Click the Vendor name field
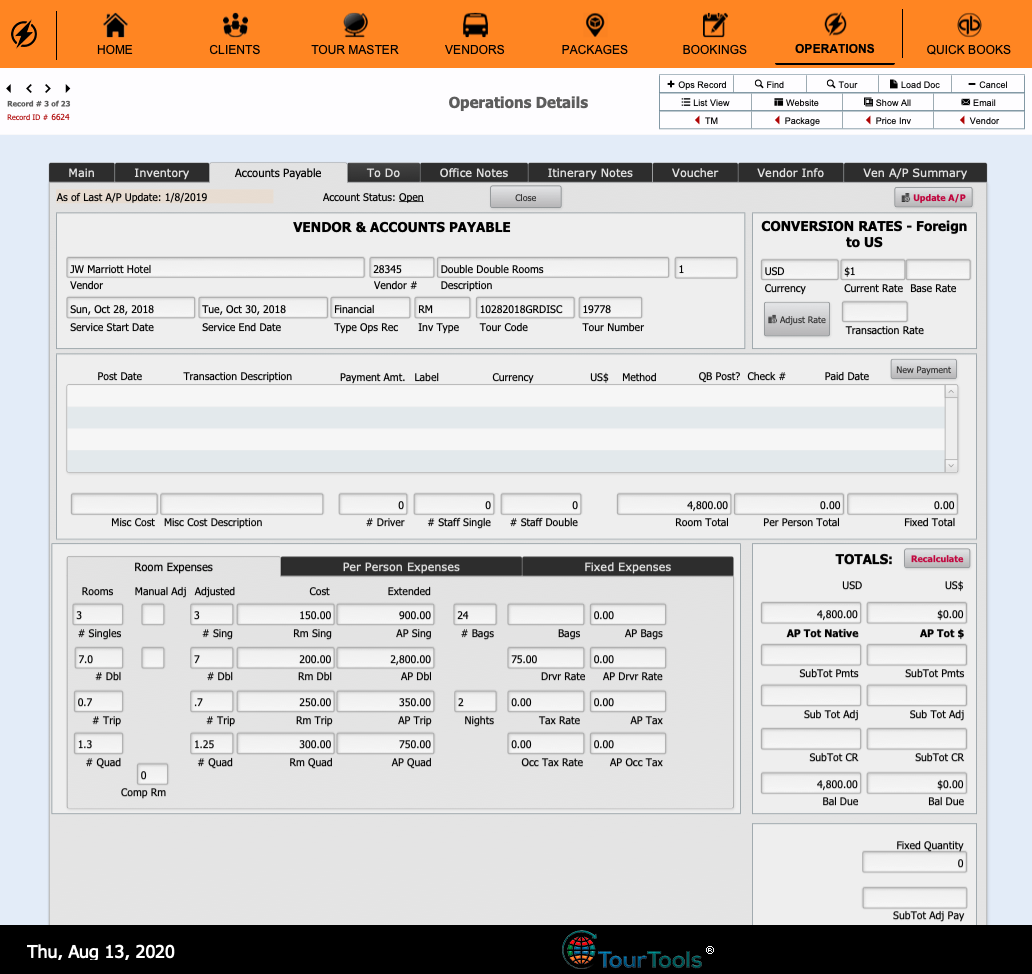Image resolution: width=1032 pixels, height=974 pixels. pyautogui.click(x=215, y=269)
